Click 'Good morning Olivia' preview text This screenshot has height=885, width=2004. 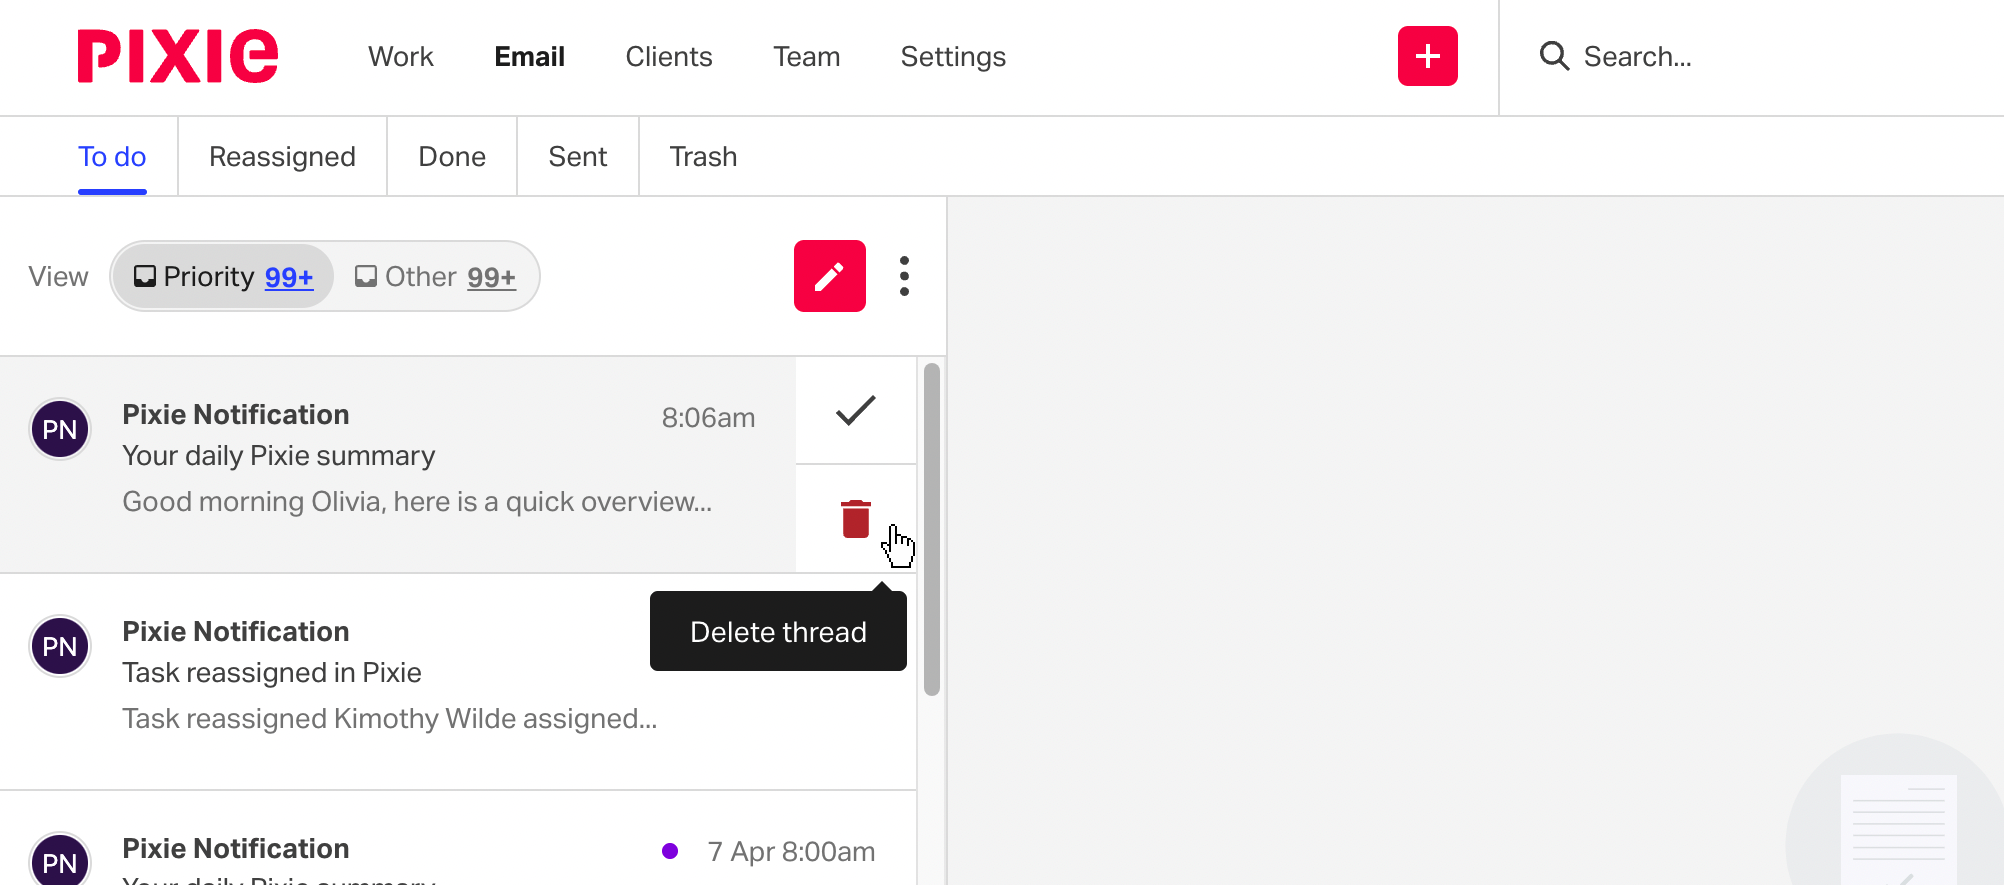pyautogui.click(x=417, y=502)
